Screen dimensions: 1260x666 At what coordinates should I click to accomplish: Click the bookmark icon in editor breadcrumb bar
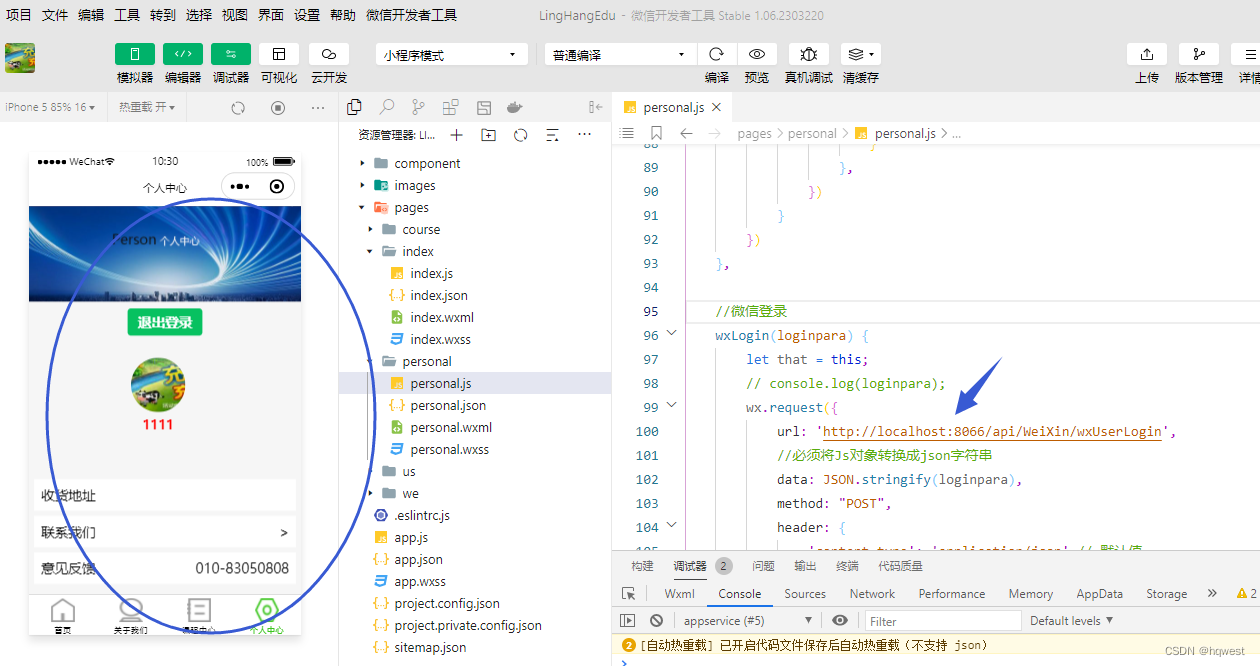coord(656,133)
